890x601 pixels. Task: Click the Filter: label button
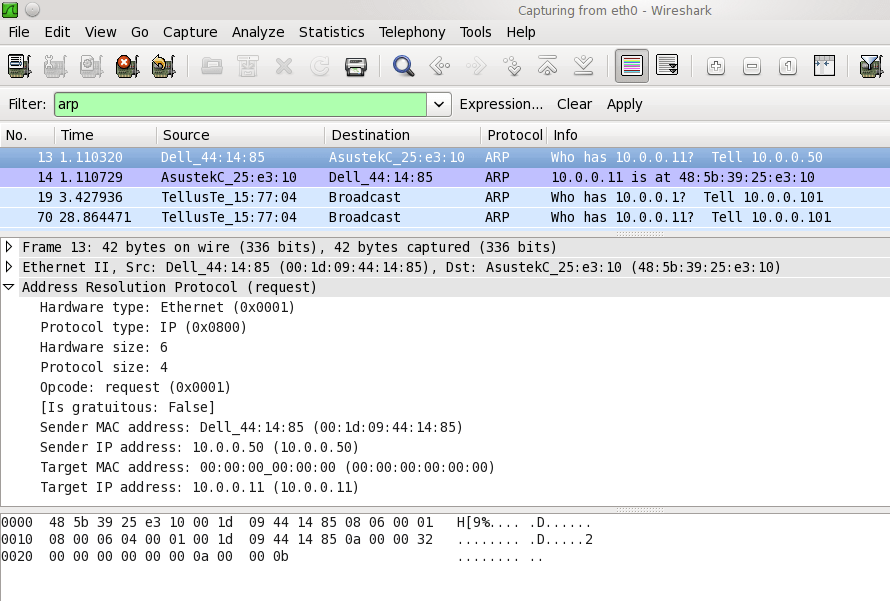click(x=27, y=104)
